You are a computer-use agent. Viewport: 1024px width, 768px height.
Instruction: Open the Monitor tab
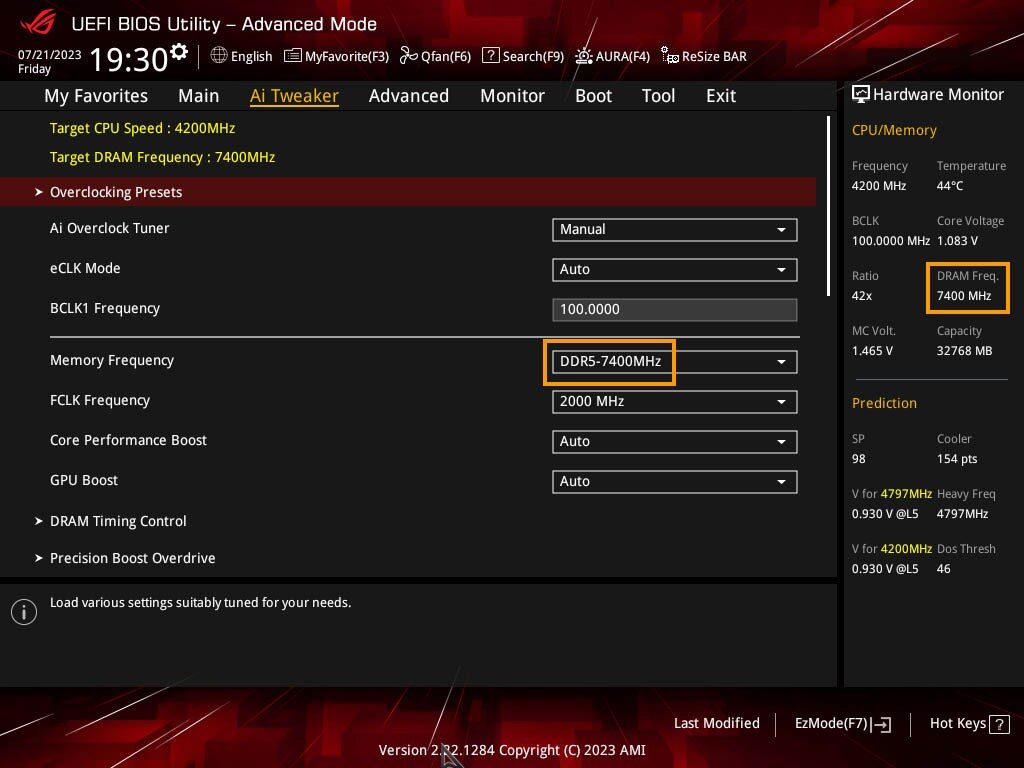tap(513, 96)
